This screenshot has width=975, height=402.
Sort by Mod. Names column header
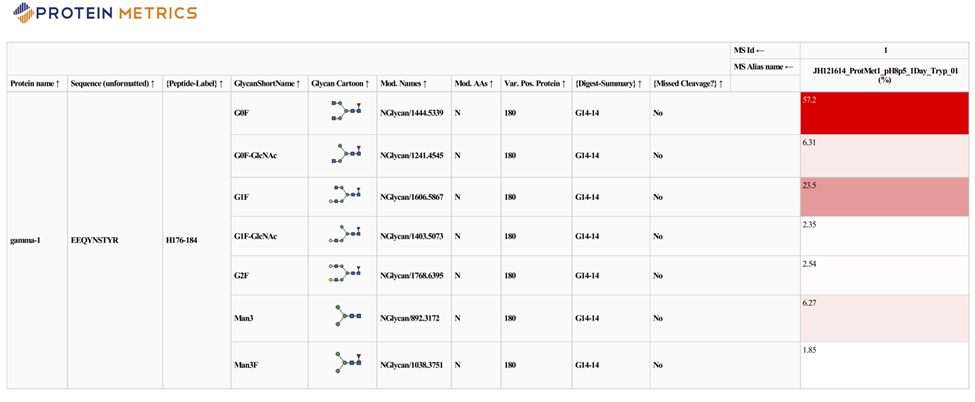click(404, 83)
